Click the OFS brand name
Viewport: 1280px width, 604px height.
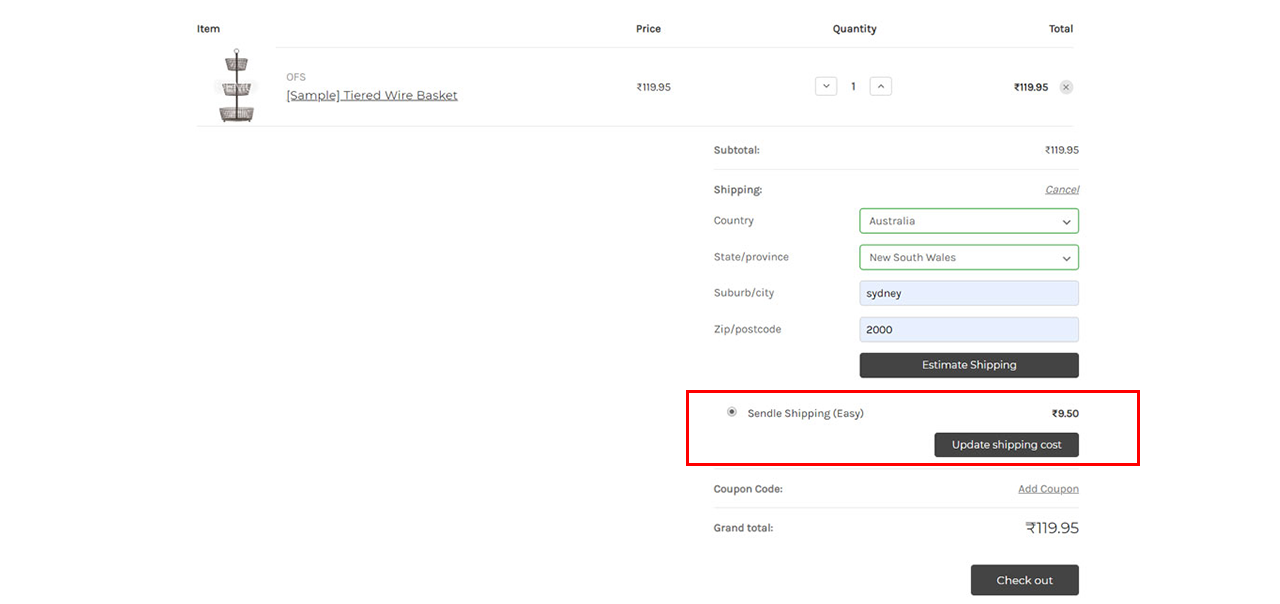296,77
